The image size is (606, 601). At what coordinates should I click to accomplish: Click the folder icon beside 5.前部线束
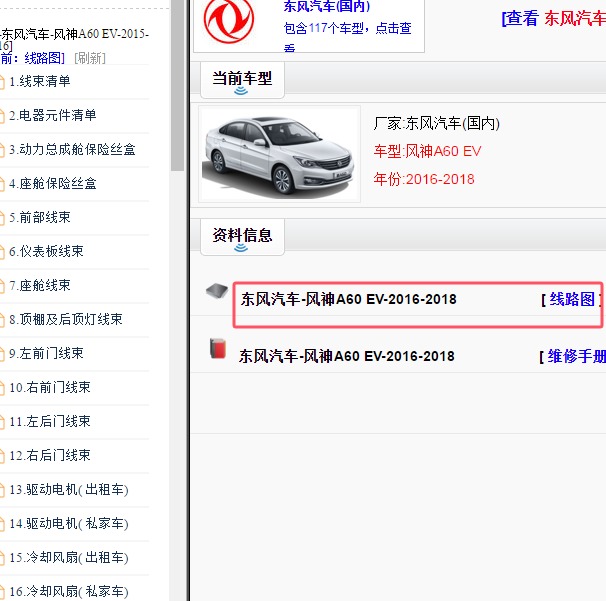(2, 218)
